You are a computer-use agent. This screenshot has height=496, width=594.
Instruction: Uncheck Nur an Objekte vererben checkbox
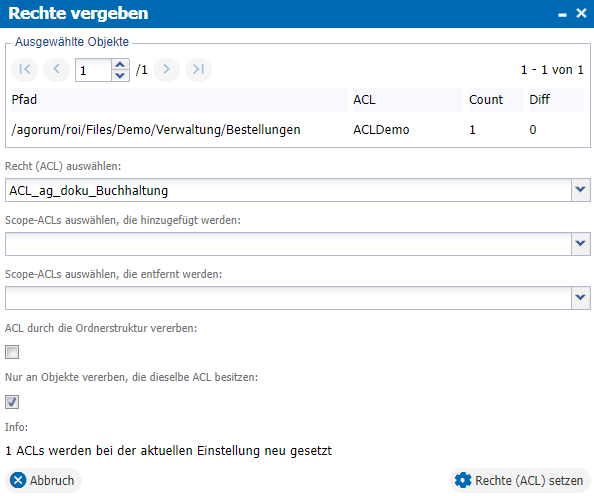point(12,402)
